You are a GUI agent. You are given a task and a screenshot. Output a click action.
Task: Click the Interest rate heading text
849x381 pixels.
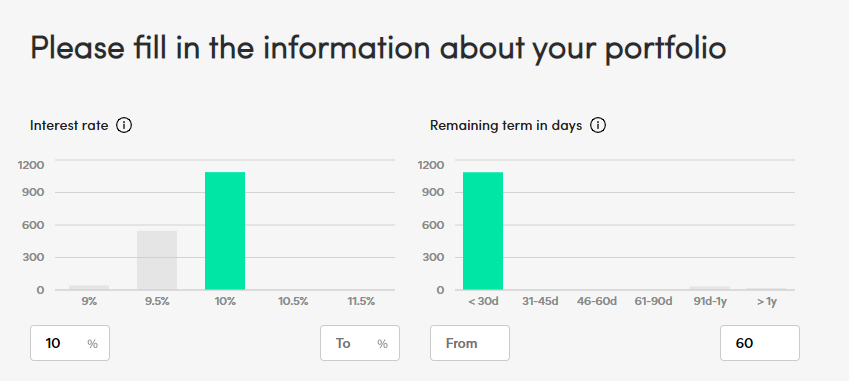pyautogui.click(x=69, y=126)
